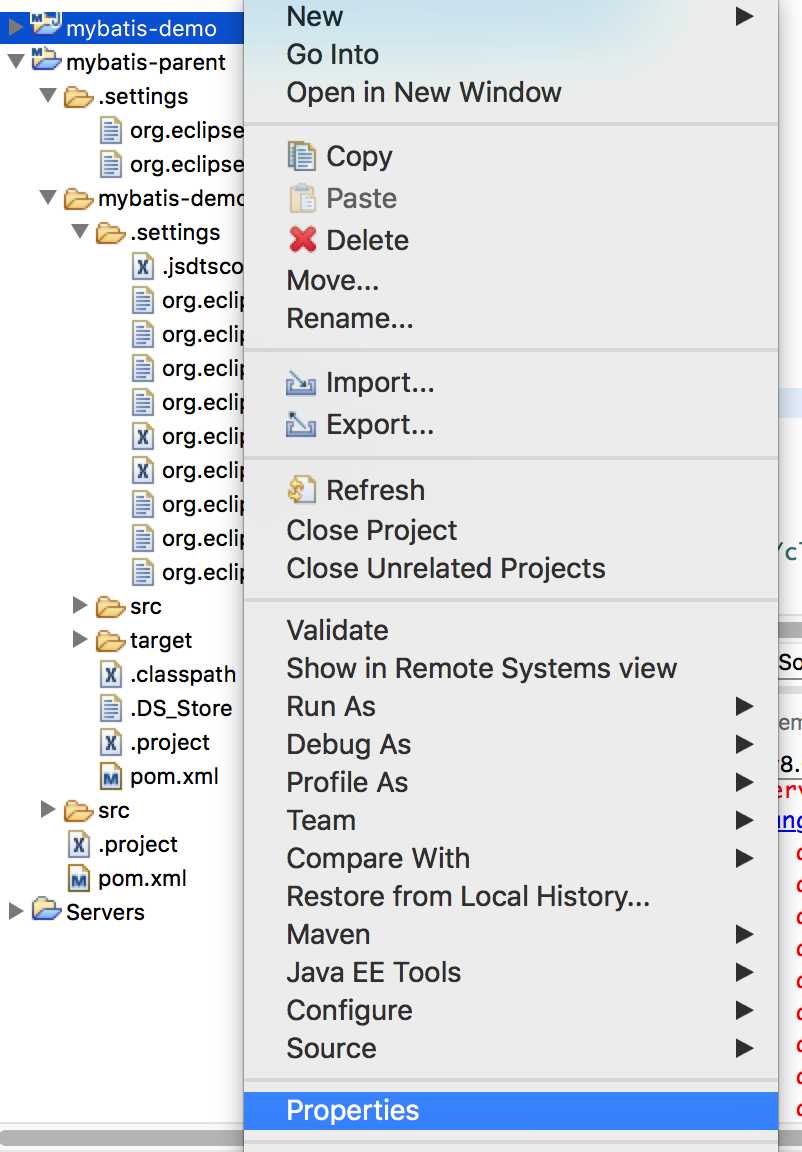Choose Show in Remote Systems view
This screenshot has height=1152, width=802.
pos(511,669)
